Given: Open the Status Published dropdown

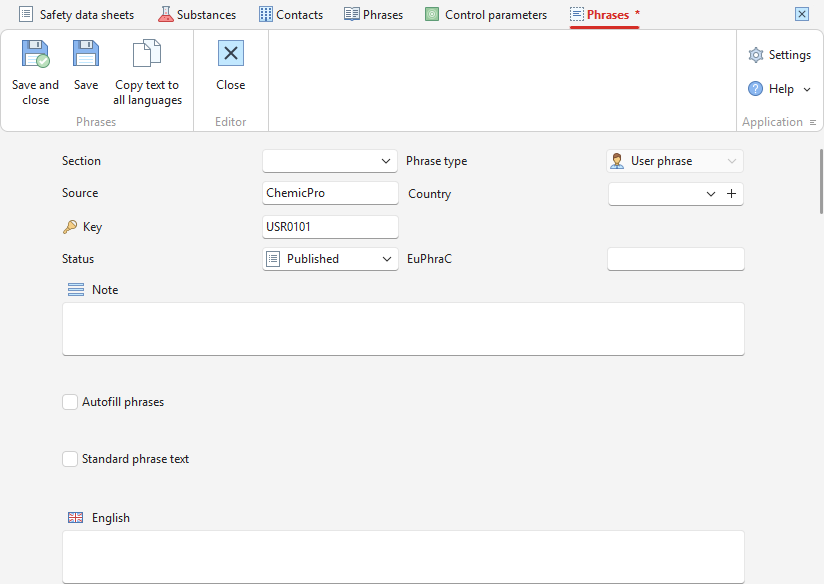Looking at the screenshot, I should pyautogui.click(x=330, y=259).
